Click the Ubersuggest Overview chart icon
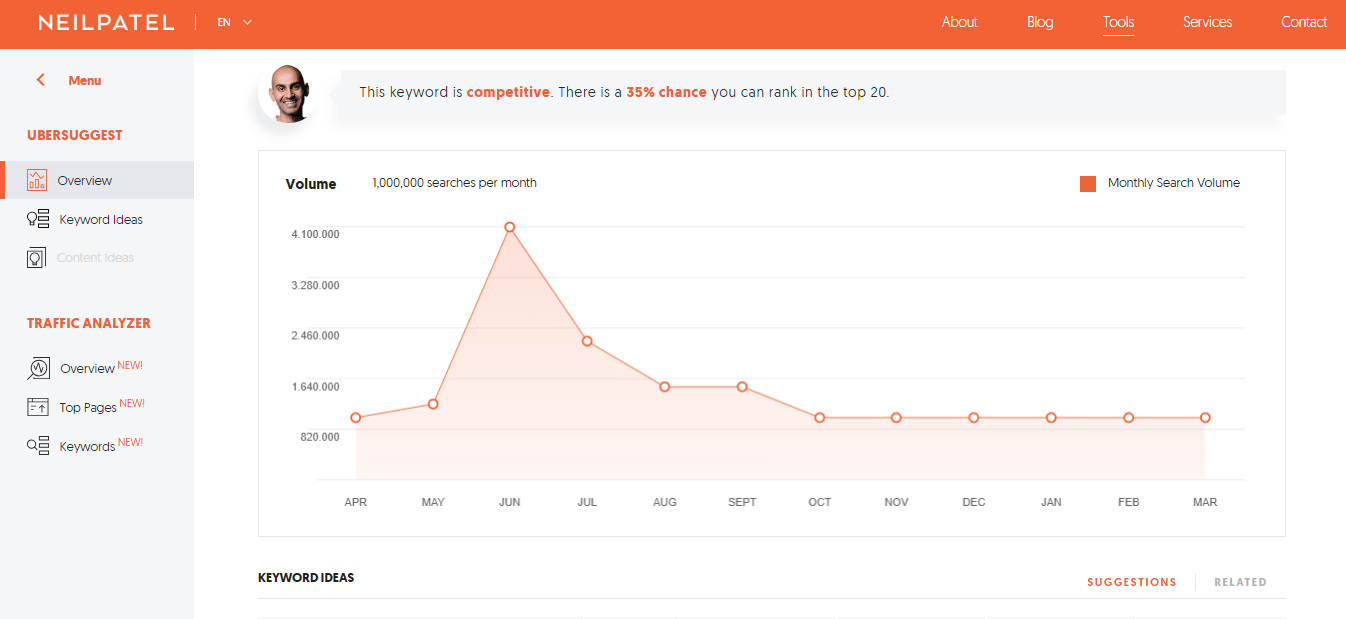 click(37, 180)
